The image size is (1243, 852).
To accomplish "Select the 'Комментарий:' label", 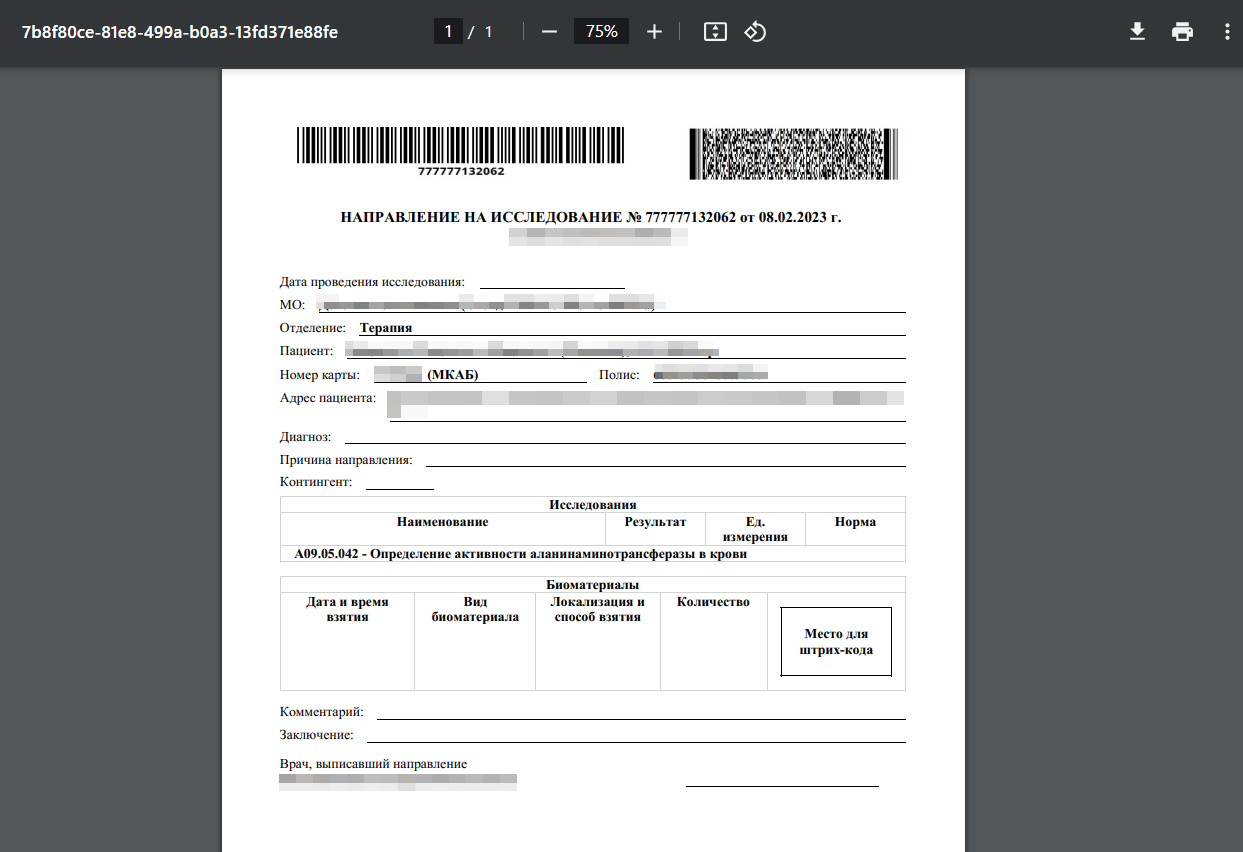I will click(x=322, y=712).
